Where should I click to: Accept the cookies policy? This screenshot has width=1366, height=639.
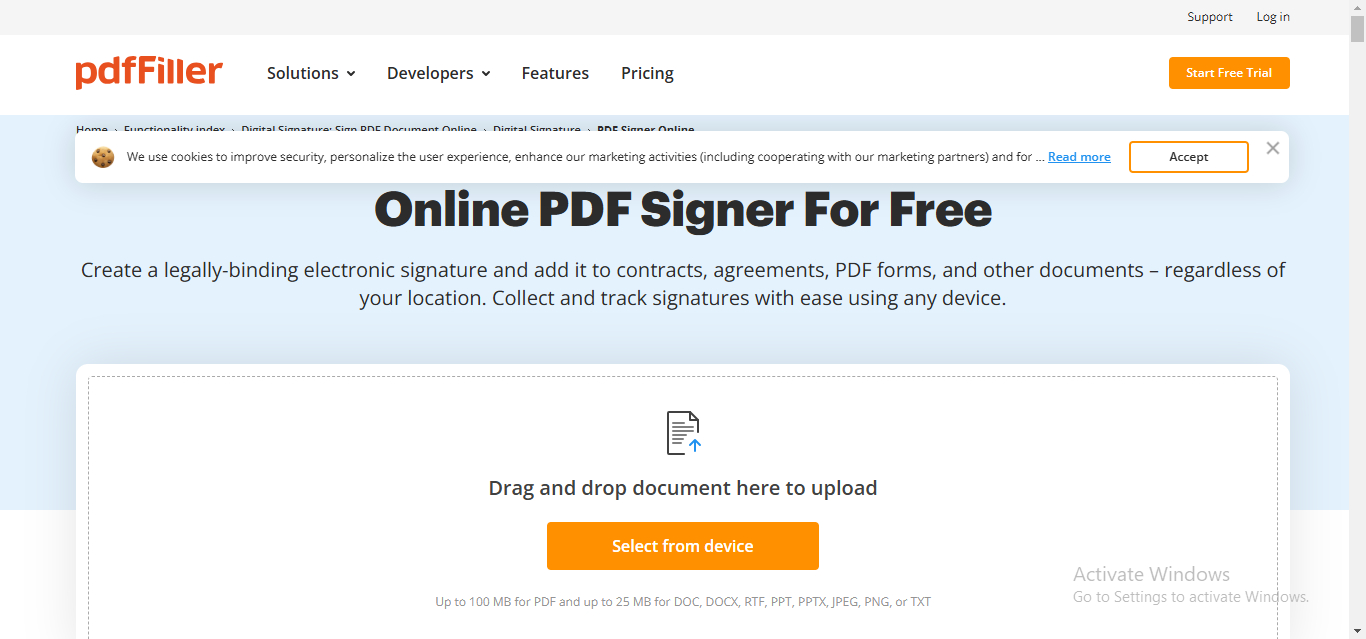pyautogui.click(x=1189, y=157)
